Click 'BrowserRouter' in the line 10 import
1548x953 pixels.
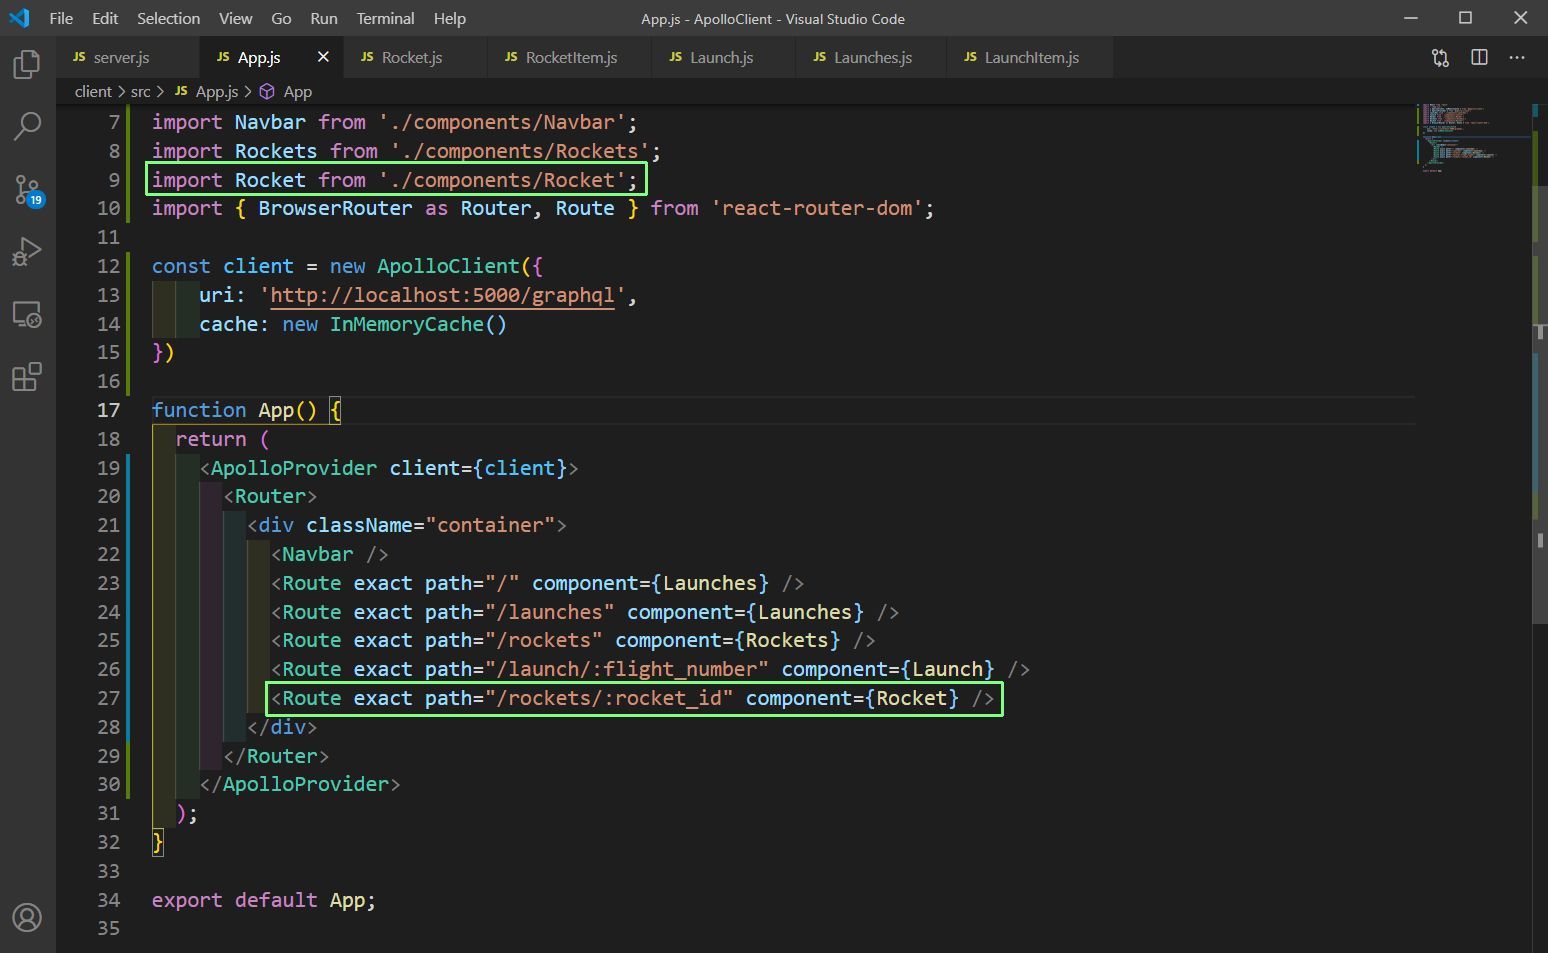pos(335,208)
